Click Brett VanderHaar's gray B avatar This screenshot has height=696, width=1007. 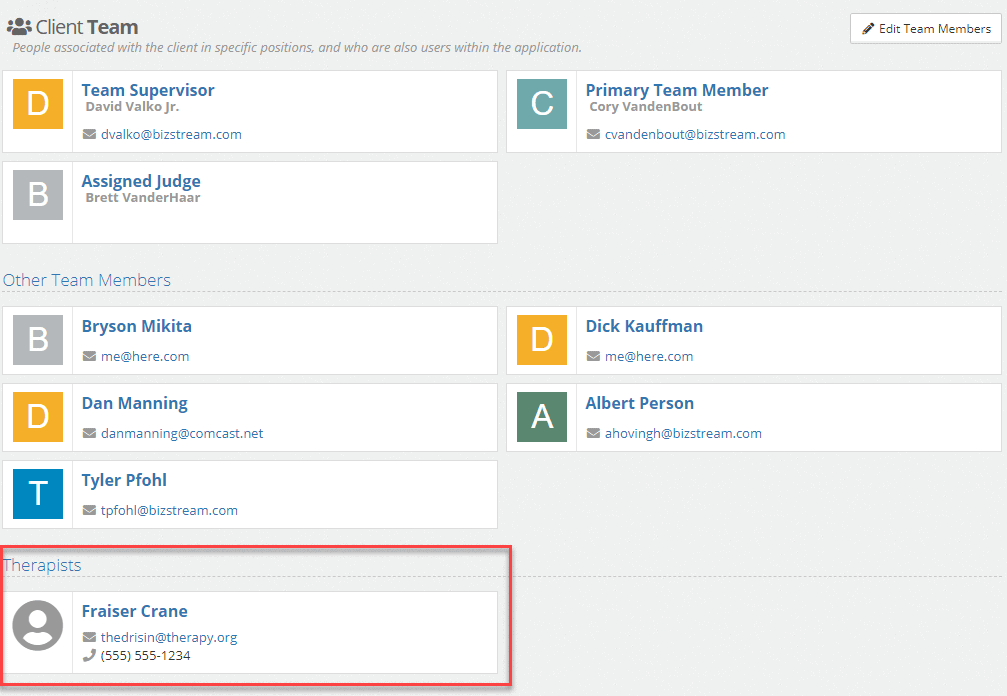pos(38,195)
